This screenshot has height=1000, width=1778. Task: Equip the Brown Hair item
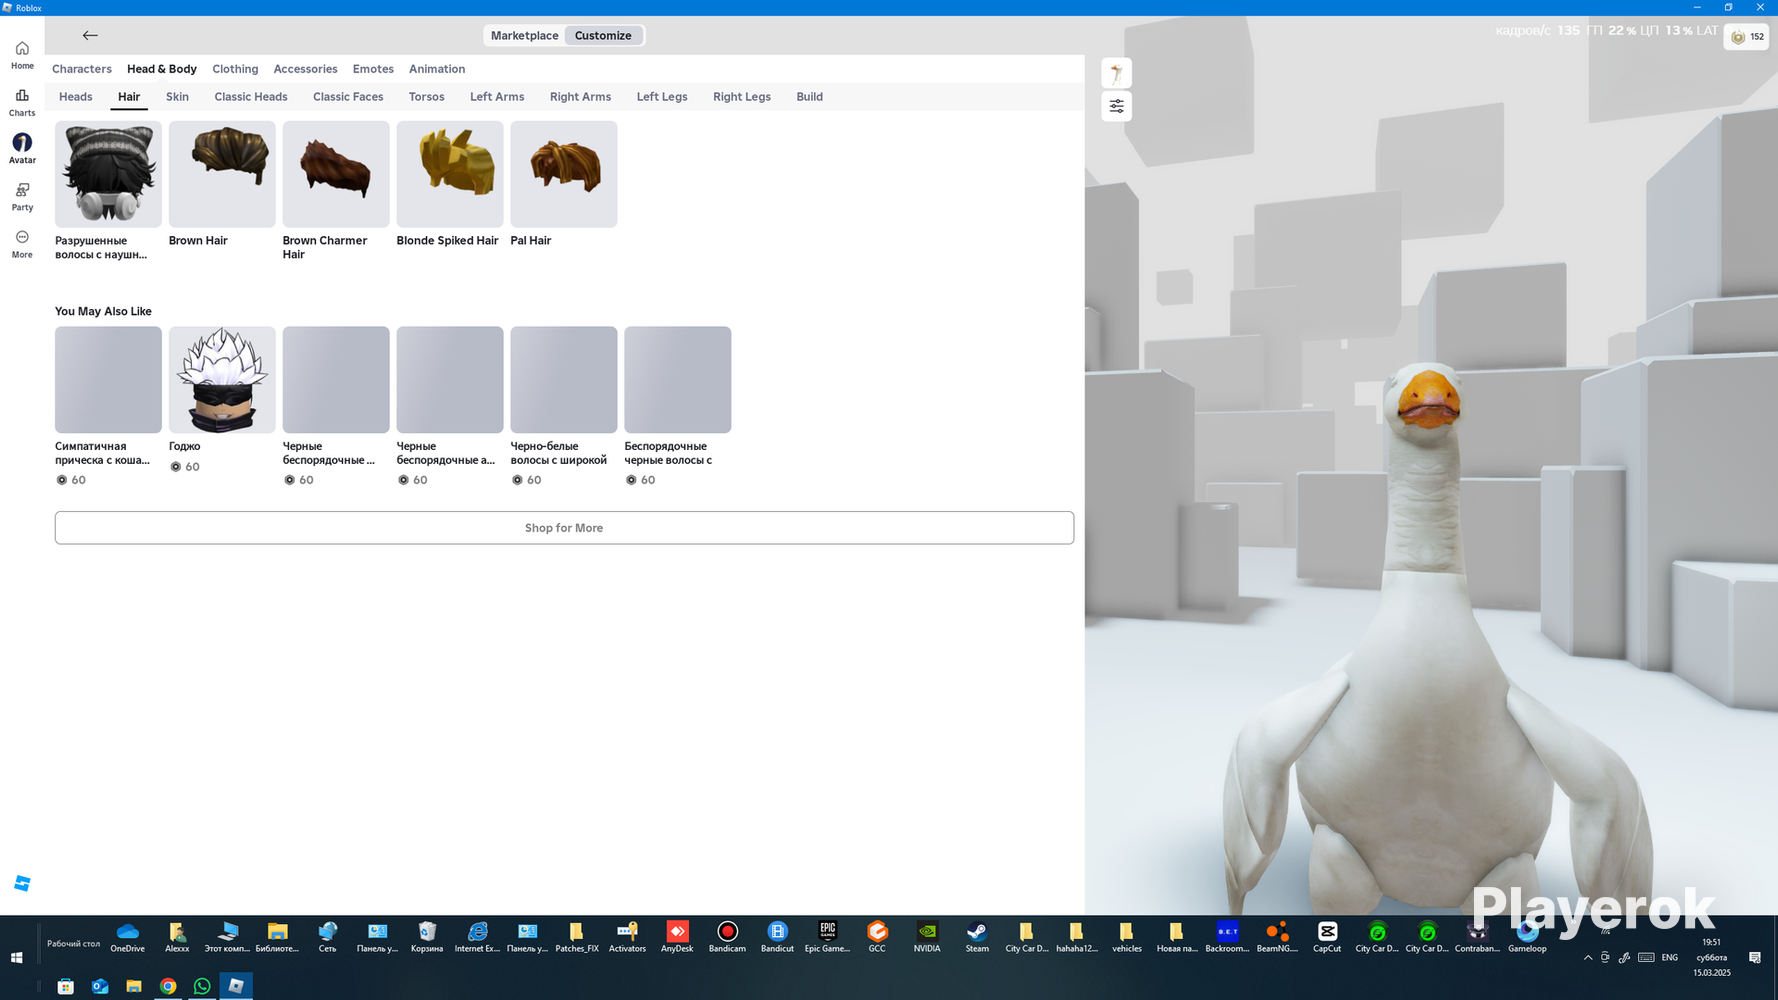coord(222,174)
